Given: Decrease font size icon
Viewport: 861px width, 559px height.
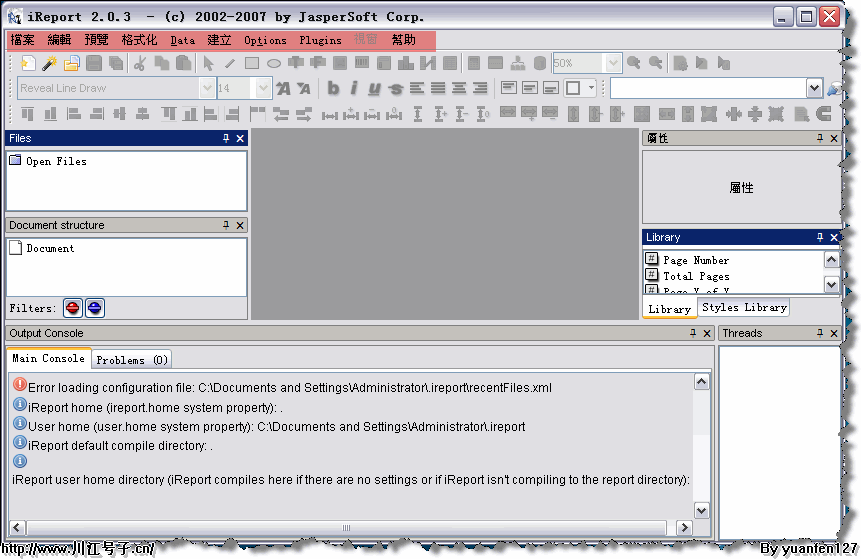Looking at the screenshot, I should coord(304,88).
